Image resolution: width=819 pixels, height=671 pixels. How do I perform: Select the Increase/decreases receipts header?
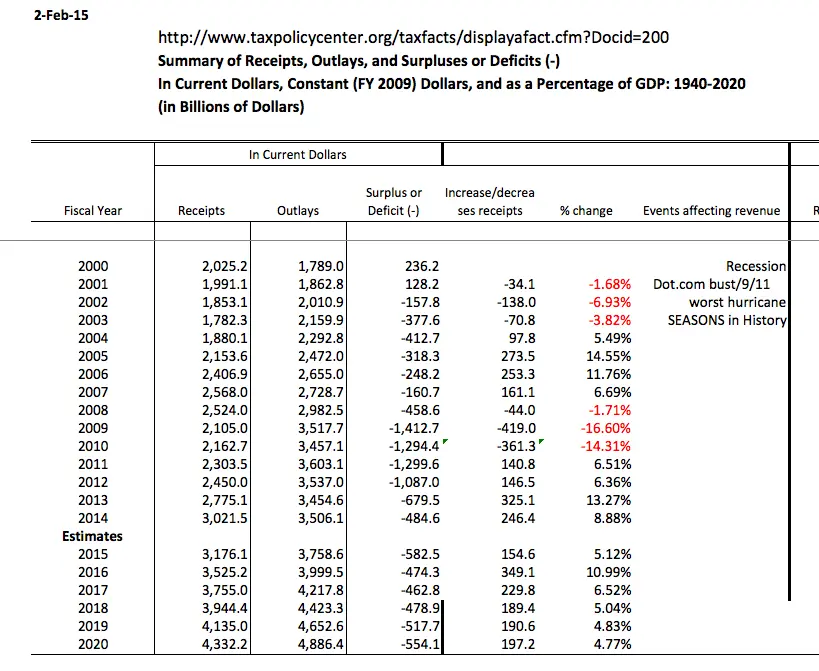click(x=489, y=202)
